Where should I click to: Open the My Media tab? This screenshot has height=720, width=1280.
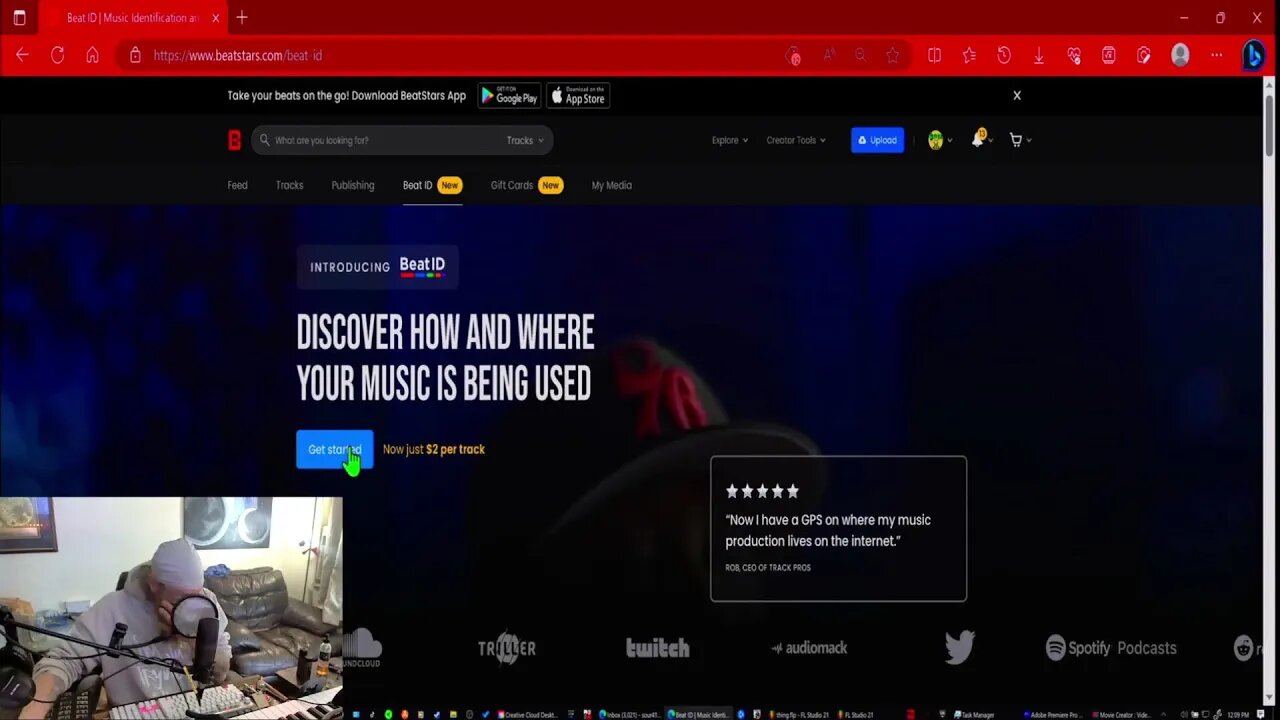click(611, 185)
